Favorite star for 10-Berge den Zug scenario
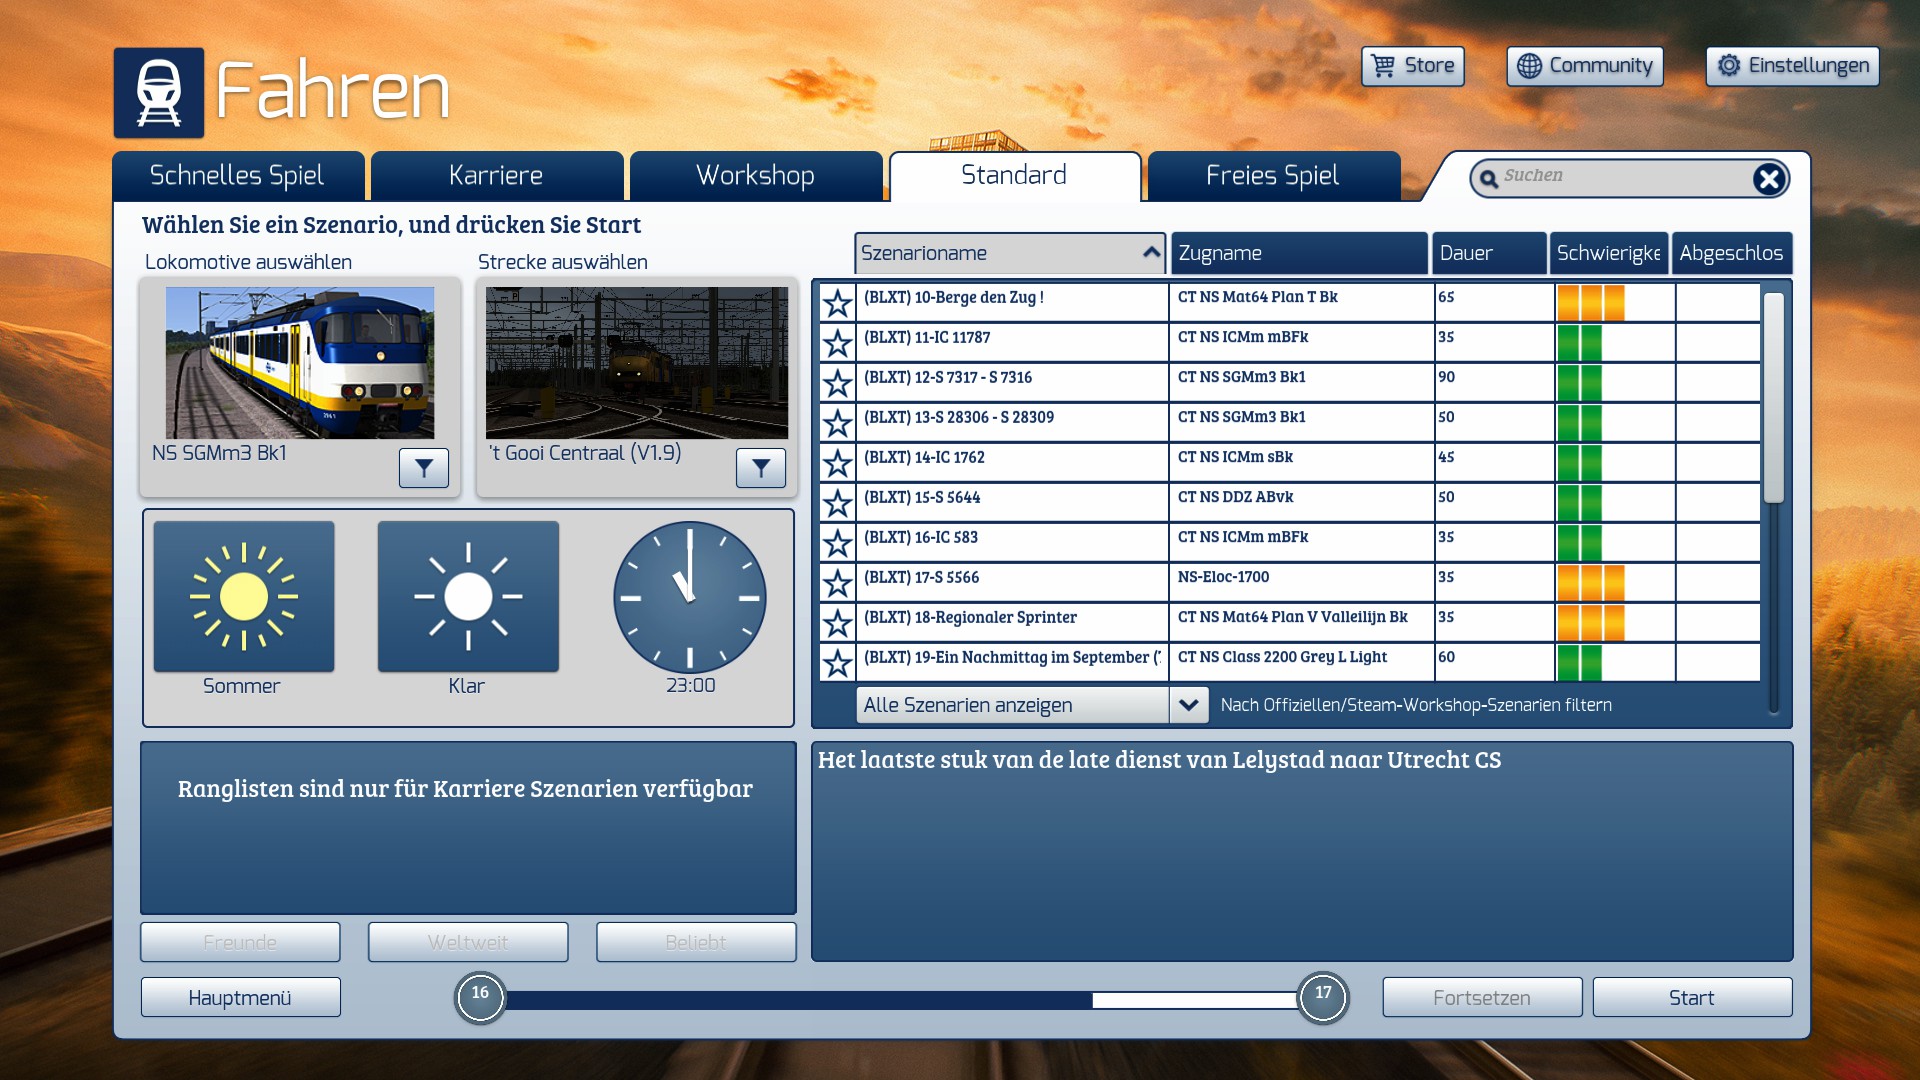The height and width of the screenshot is (1080, 1920). pos(838,303)
